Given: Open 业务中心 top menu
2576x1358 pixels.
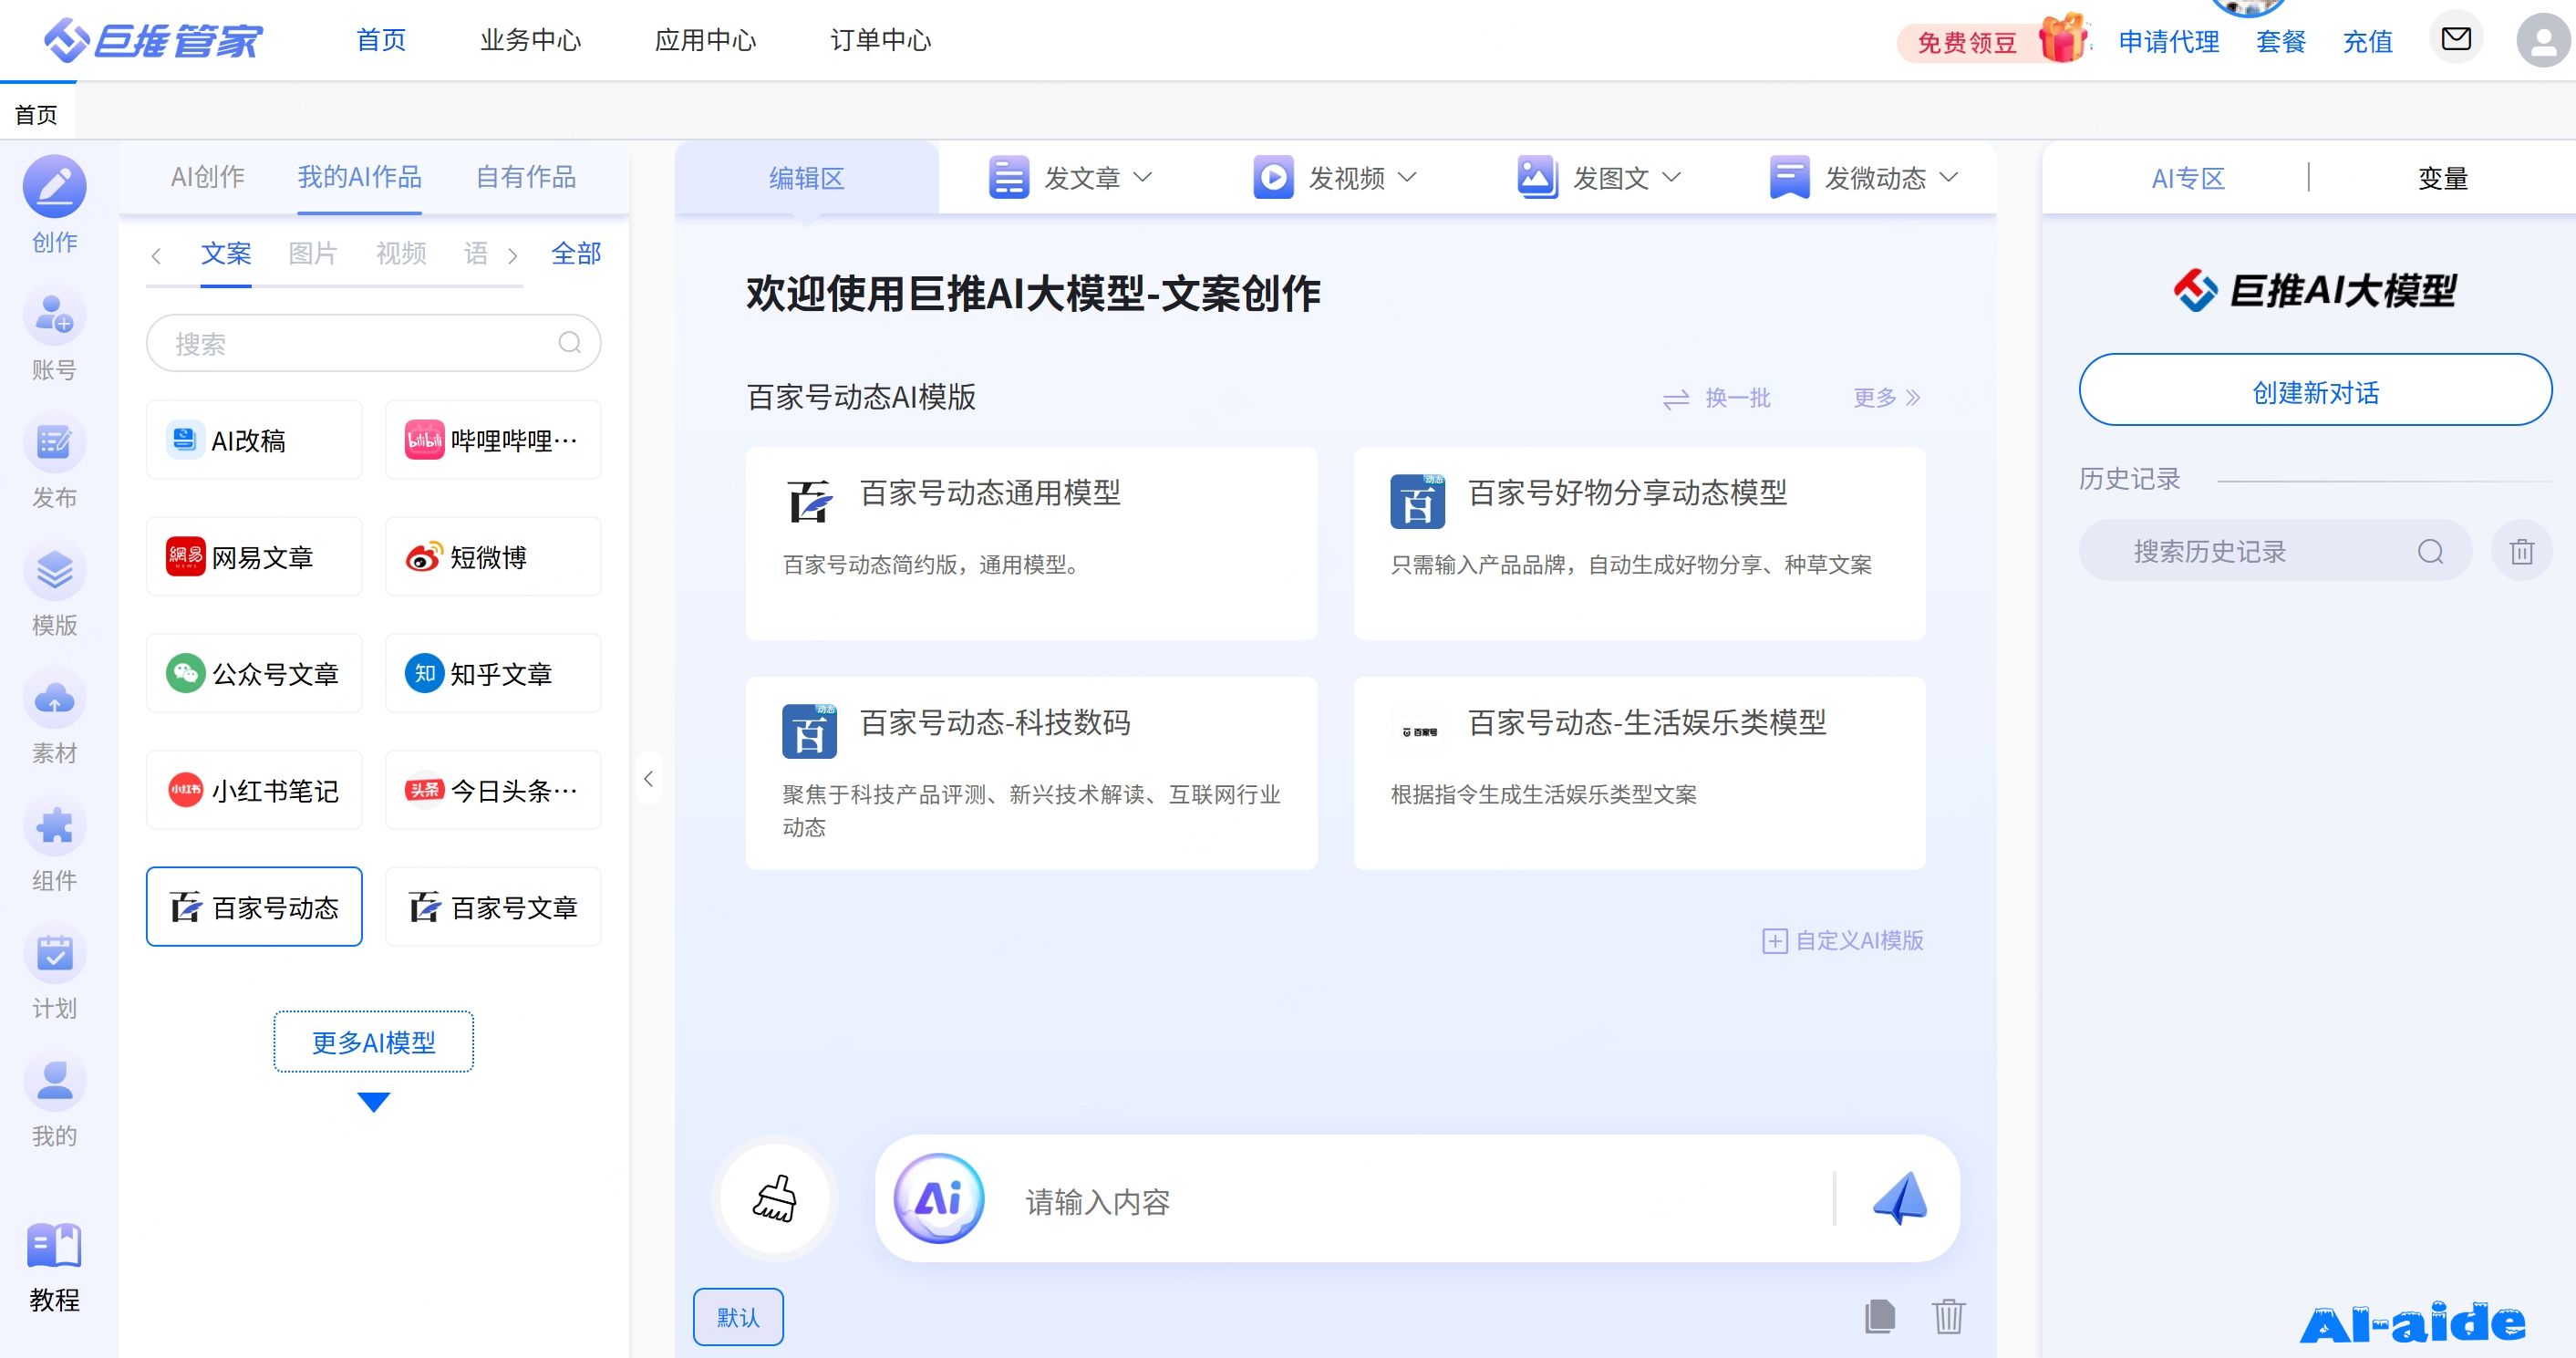Looking at the screenshot, I should point(531,40).
